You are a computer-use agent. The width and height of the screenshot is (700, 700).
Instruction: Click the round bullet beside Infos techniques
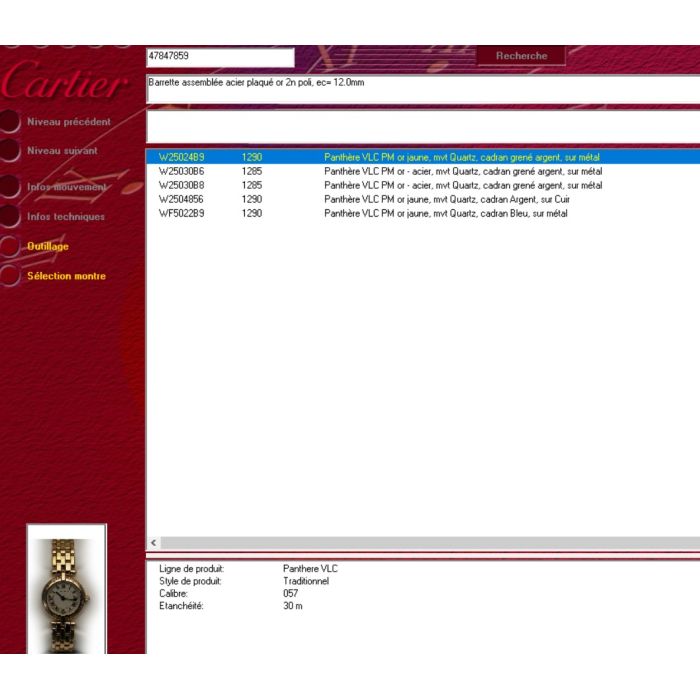9,217
